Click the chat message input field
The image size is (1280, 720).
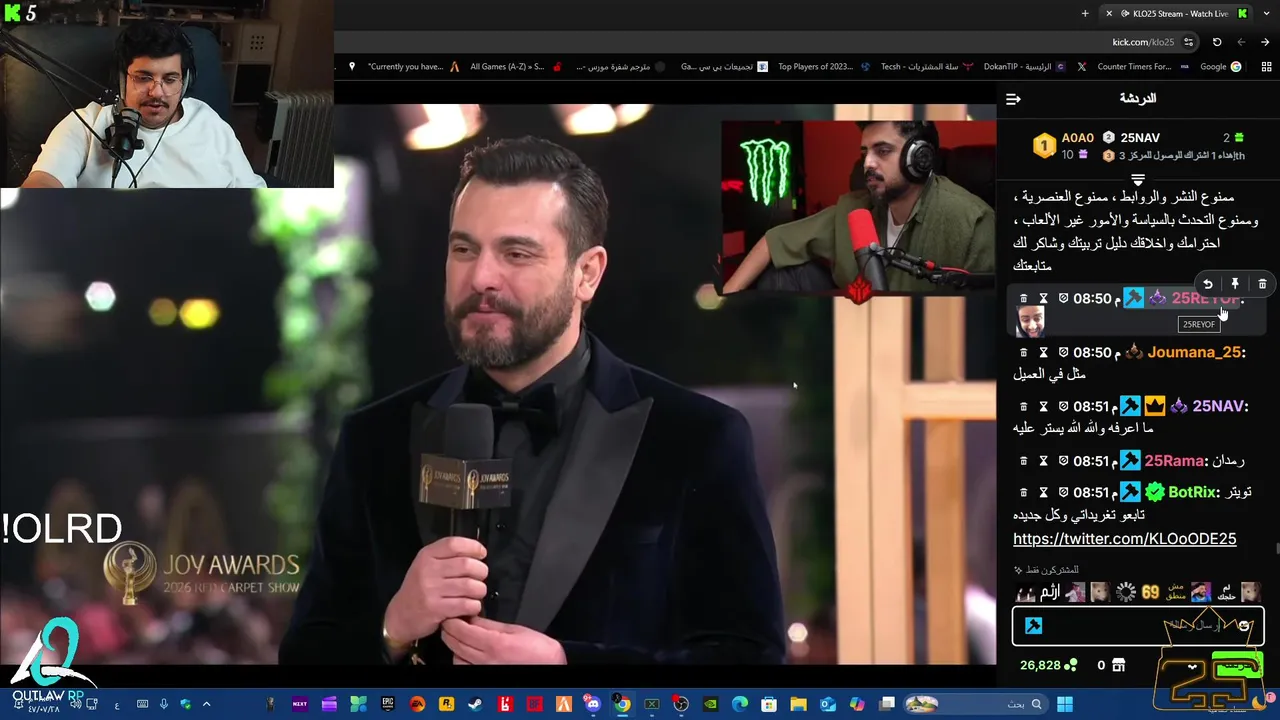pos(1138,626)
